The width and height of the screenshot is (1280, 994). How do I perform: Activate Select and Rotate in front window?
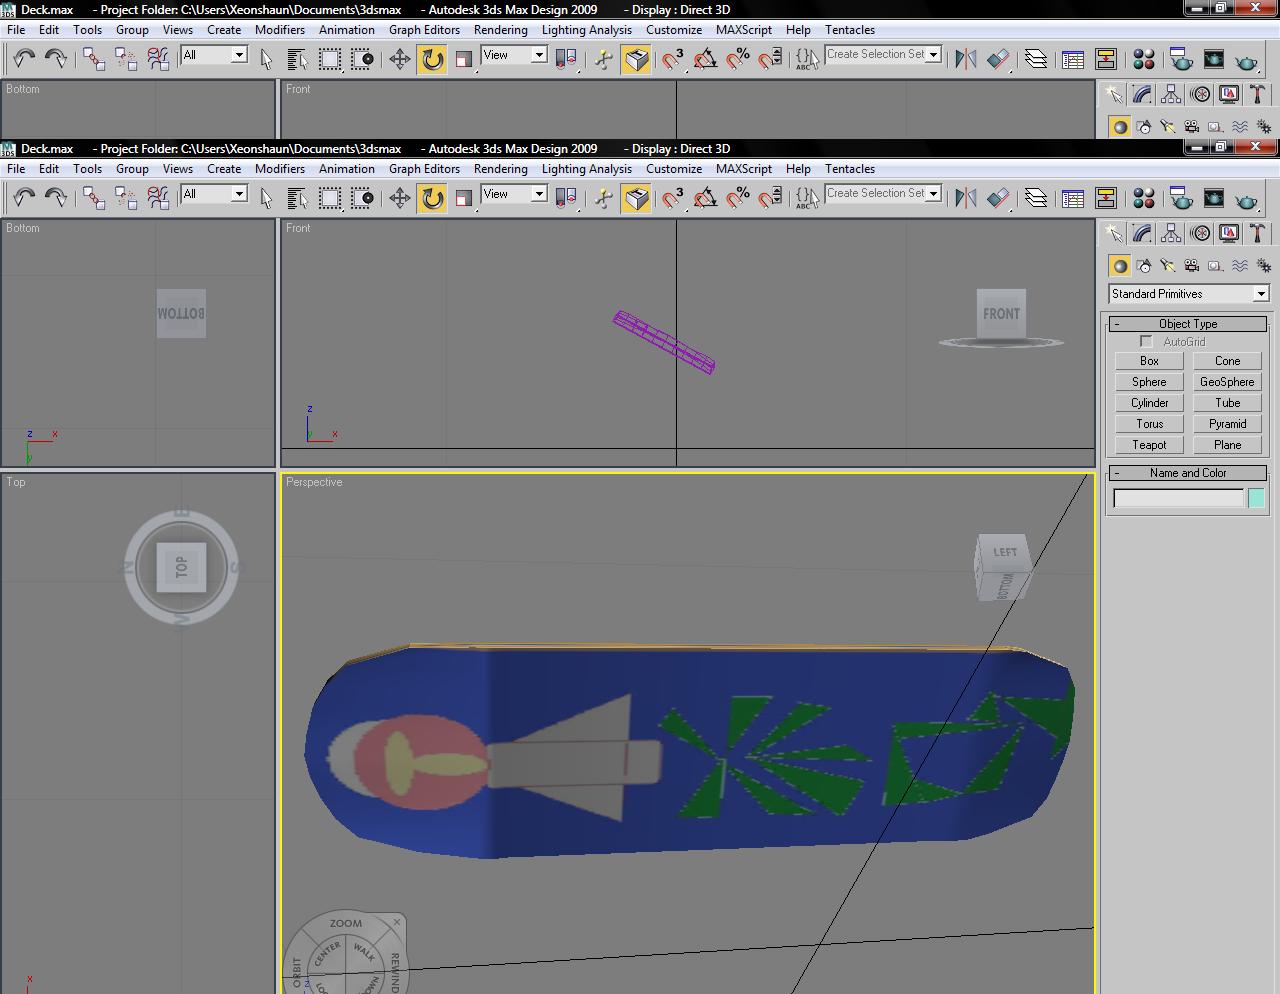[432, 198]
